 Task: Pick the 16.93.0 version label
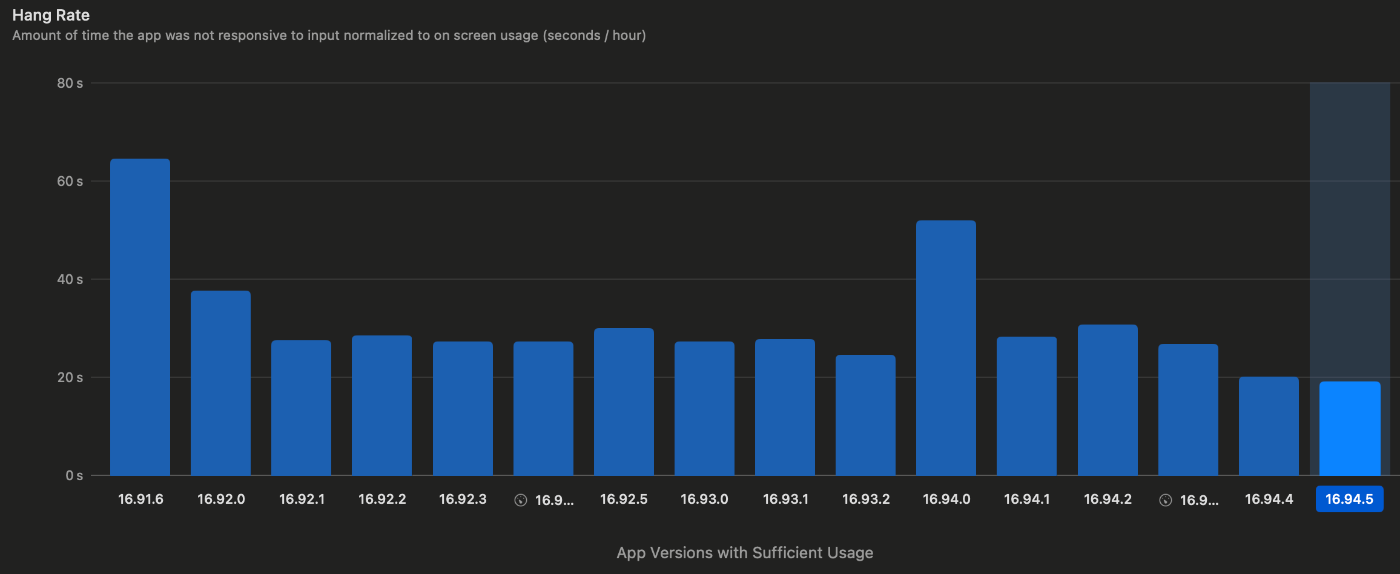(x=705, y=499)
